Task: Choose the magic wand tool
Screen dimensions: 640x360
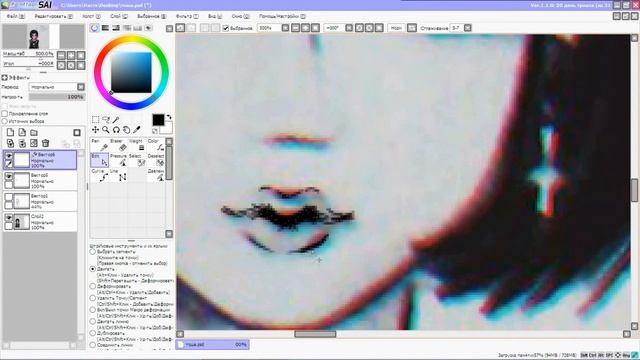Action: (x=116, y=120)
